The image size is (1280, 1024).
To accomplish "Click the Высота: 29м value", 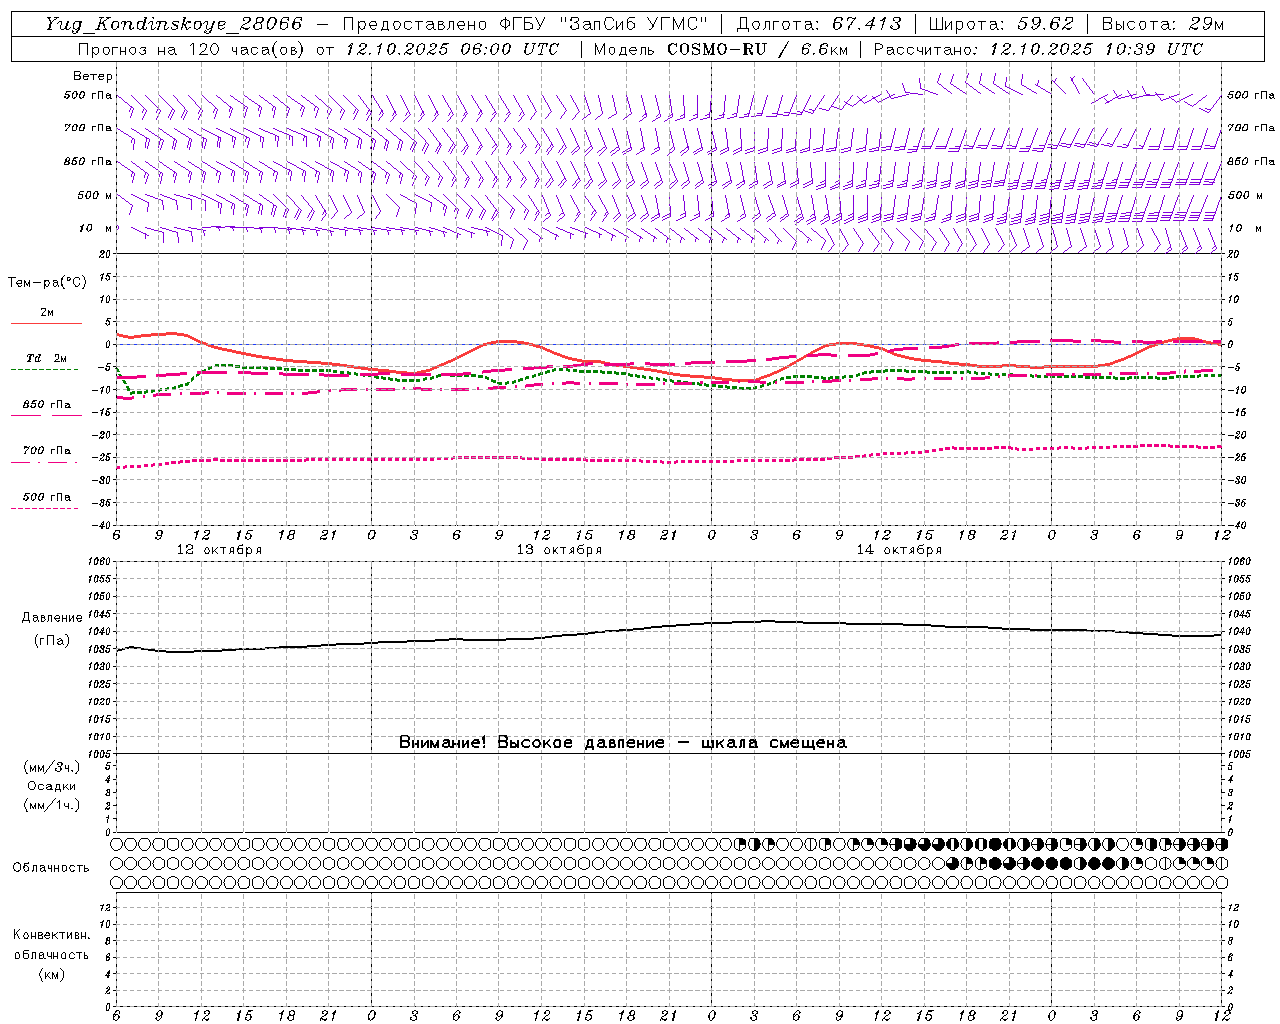I will point(1162,24).
